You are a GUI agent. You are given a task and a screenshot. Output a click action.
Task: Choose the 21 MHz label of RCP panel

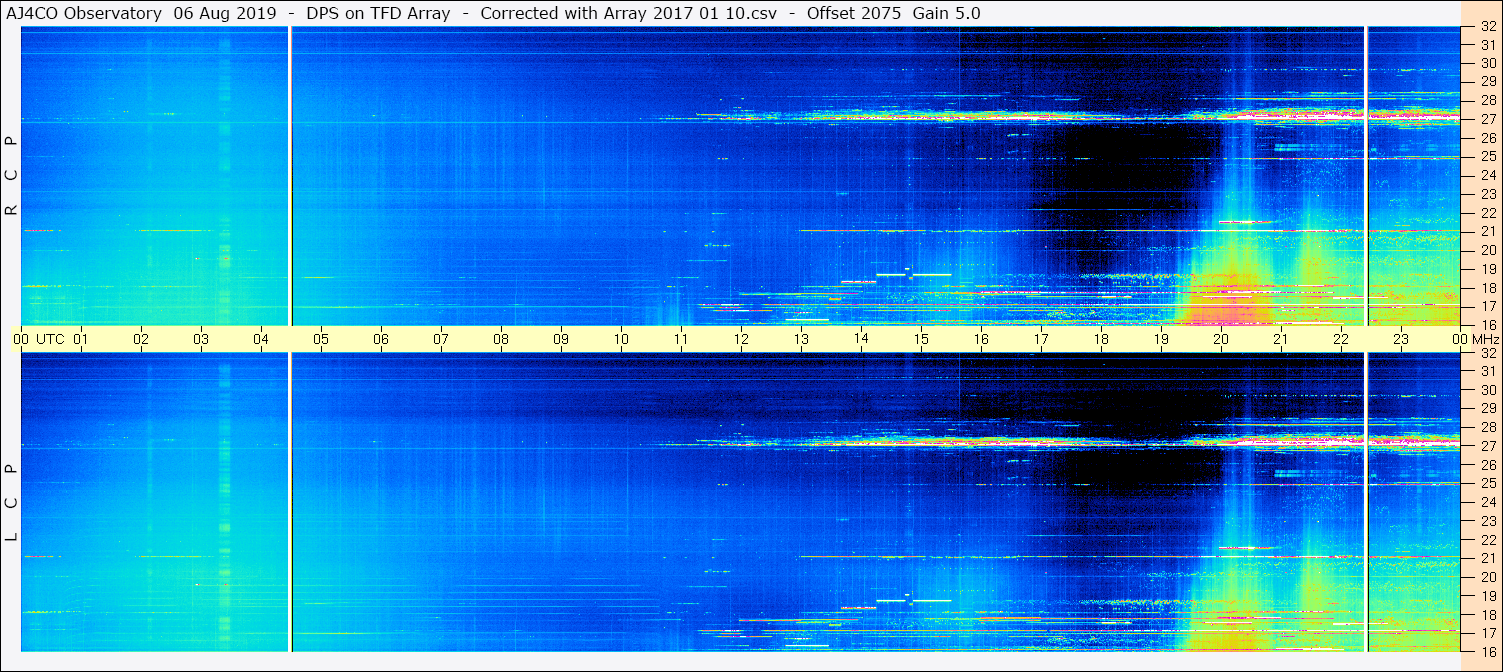(x=1487, y=231)
